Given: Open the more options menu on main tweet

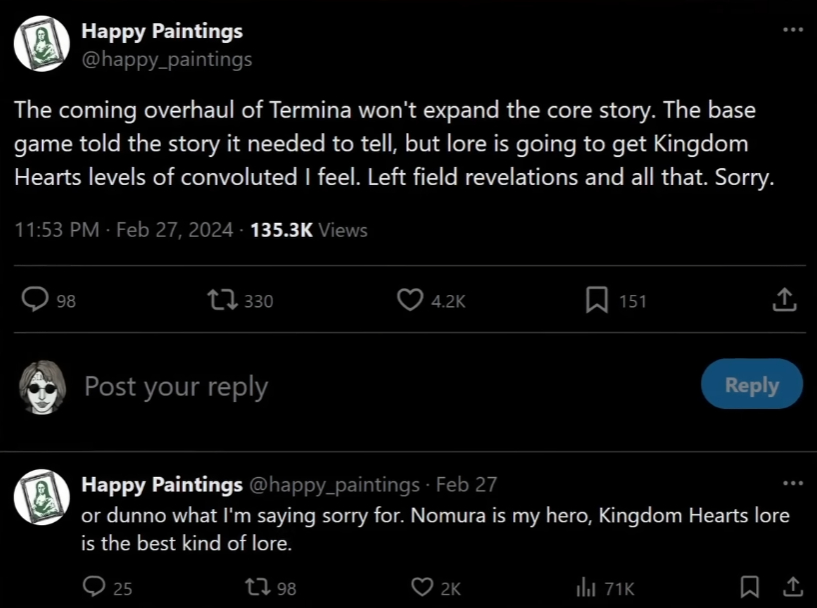Looking at the screenshot, I should (x=792, y=29).
